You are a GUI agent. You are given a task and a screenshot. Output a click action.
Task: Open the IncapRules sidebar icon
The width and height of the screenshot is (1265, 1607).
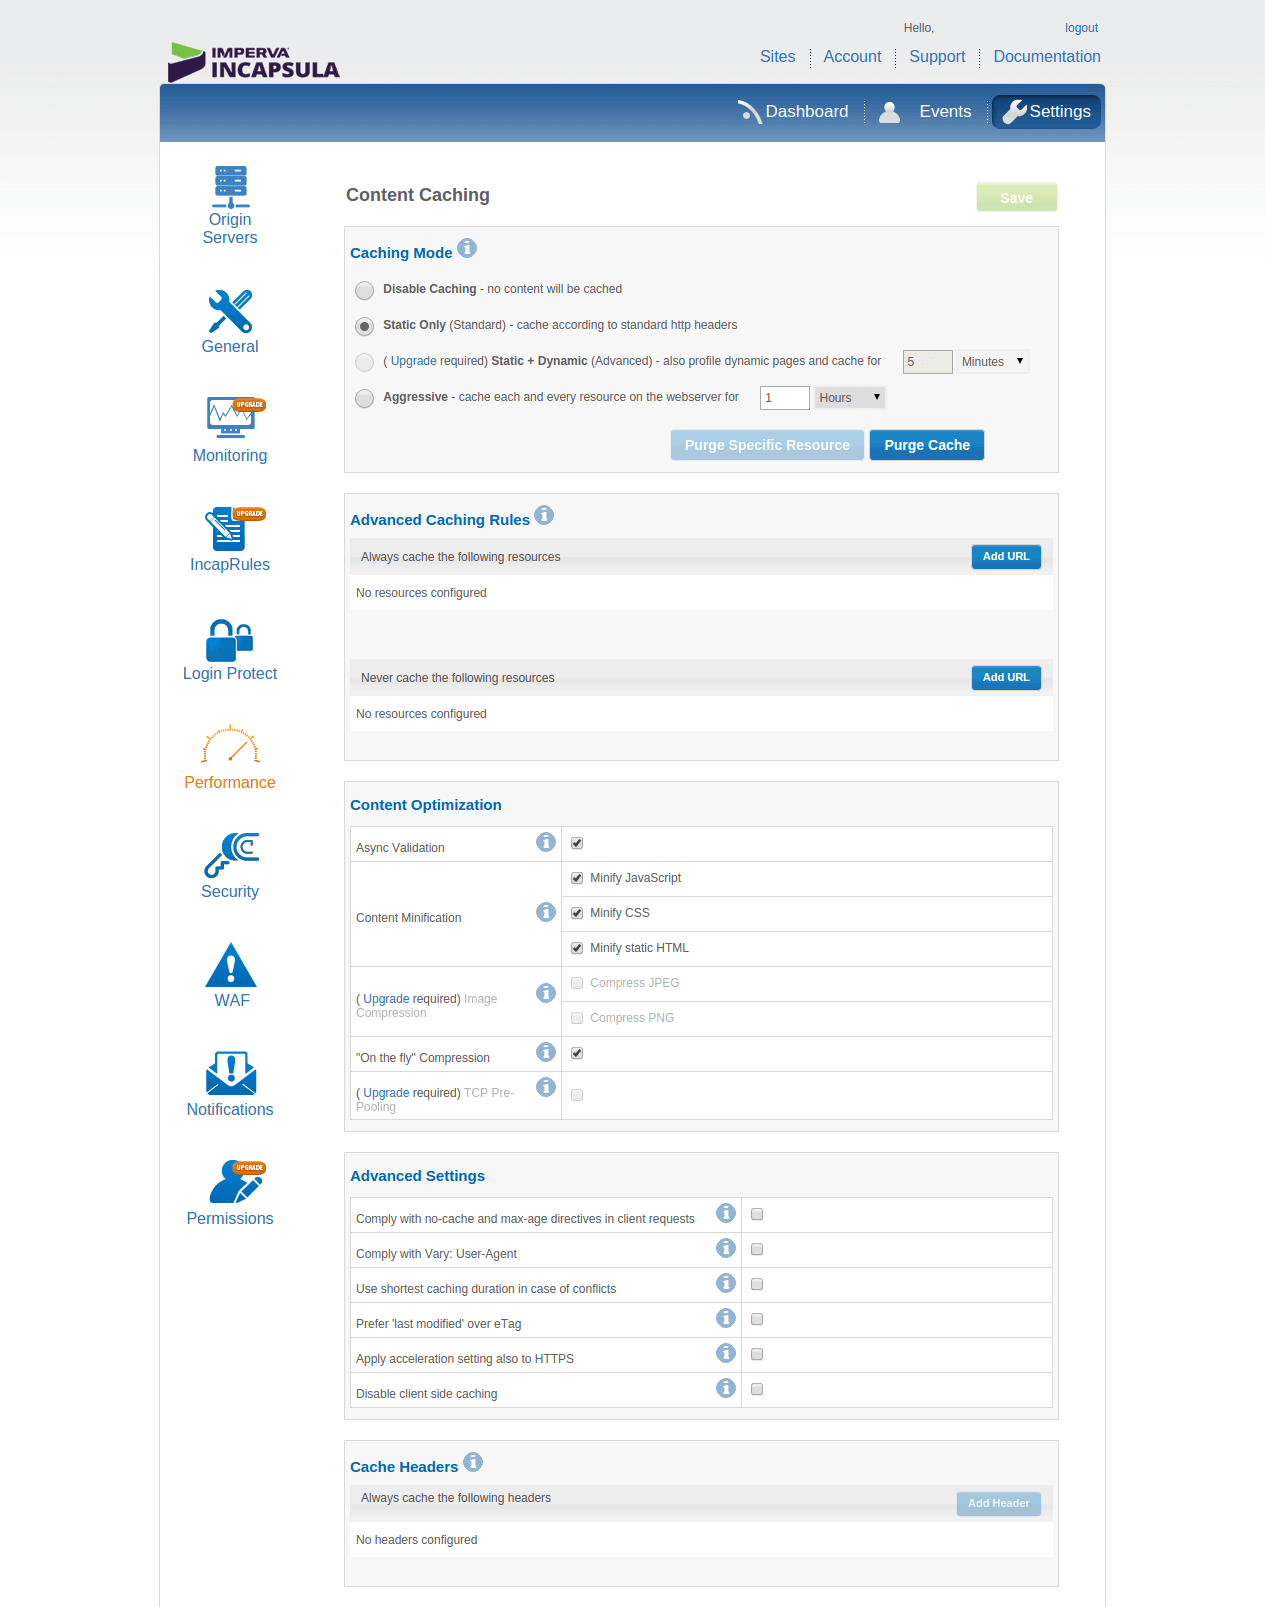[230, 530]
